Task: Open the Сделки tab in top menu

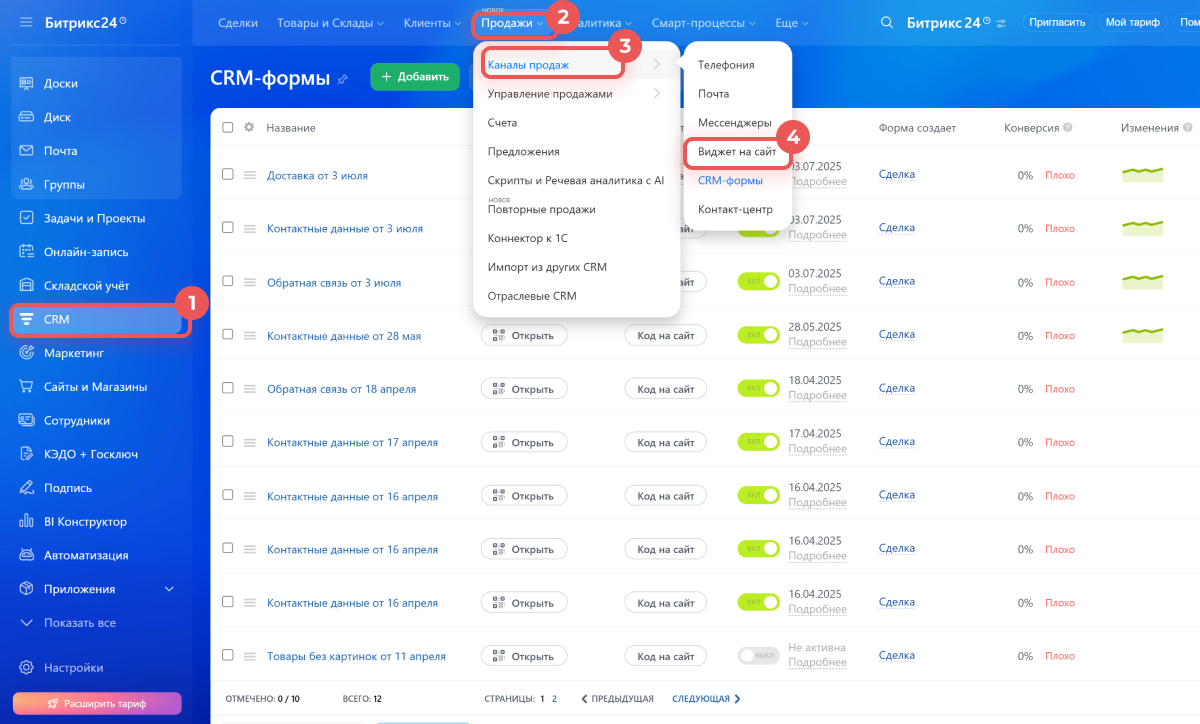Action: (x=237, y=22)
